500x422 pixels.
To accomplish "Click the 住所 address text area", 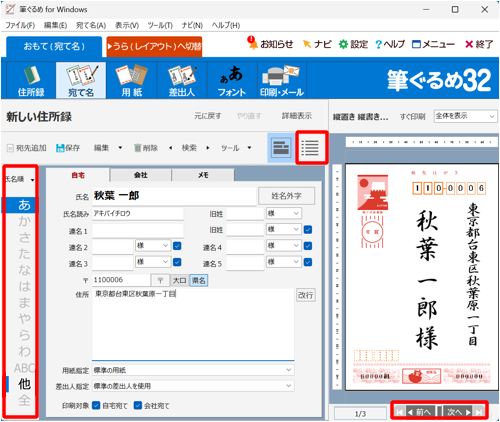I will 193,323.
